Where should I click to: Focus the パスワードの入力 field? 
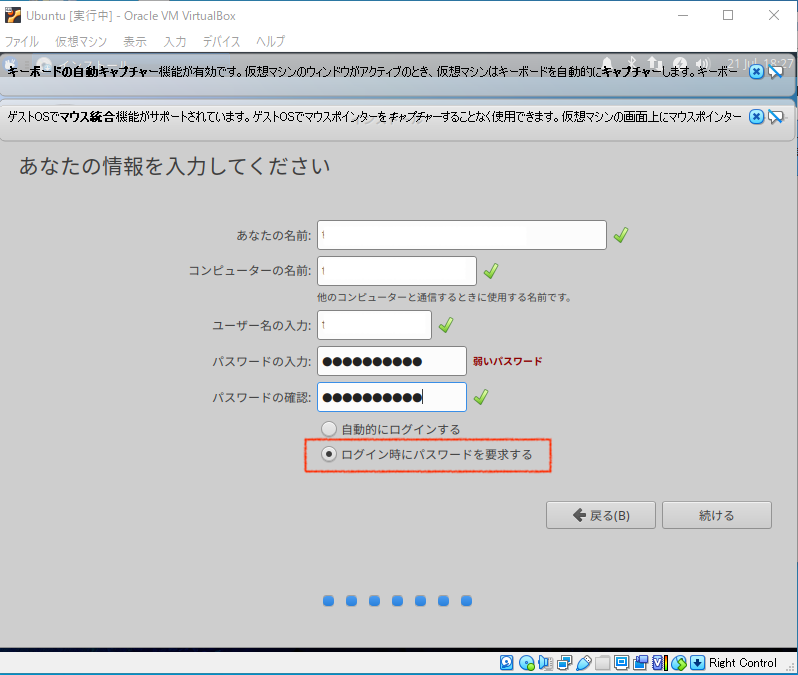[x=392, y=361]
